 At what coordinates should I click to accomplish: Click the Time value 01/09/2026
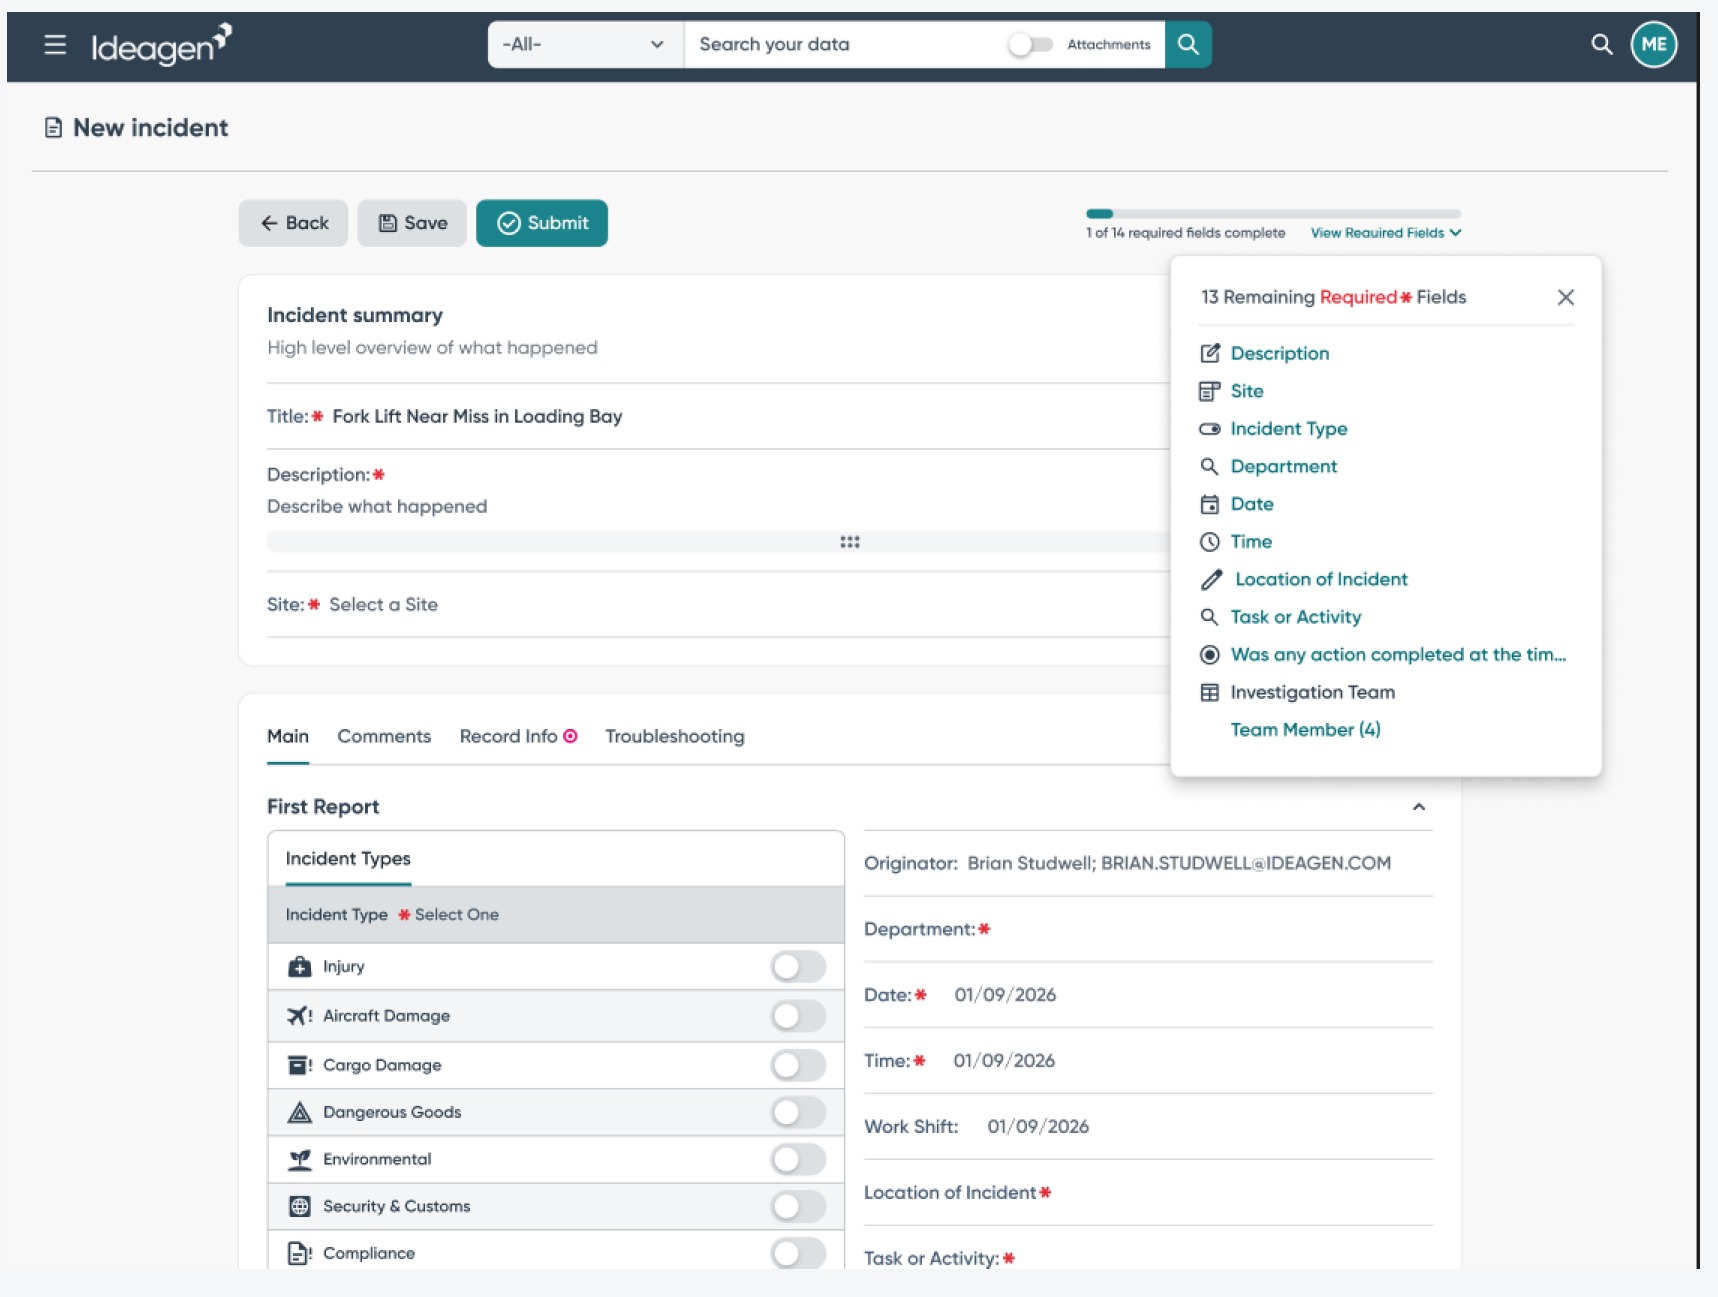tap(1004, 1061)
